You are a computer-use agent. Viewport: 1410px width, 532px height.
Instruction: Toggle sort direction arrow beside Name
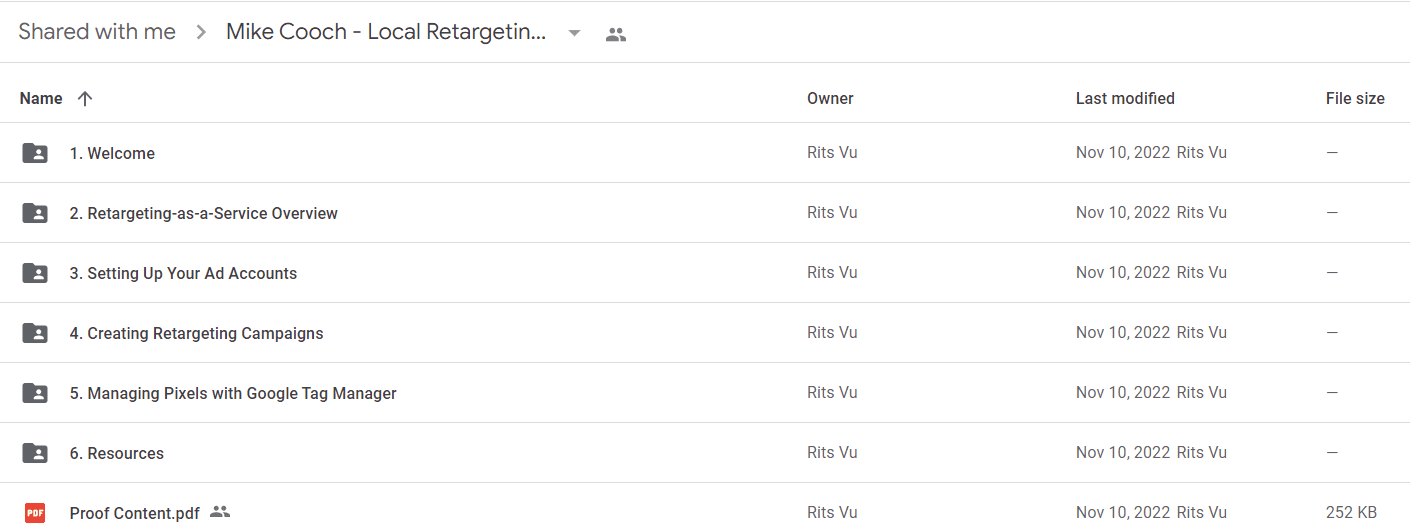pyautogui.click(x=85, y=98)
